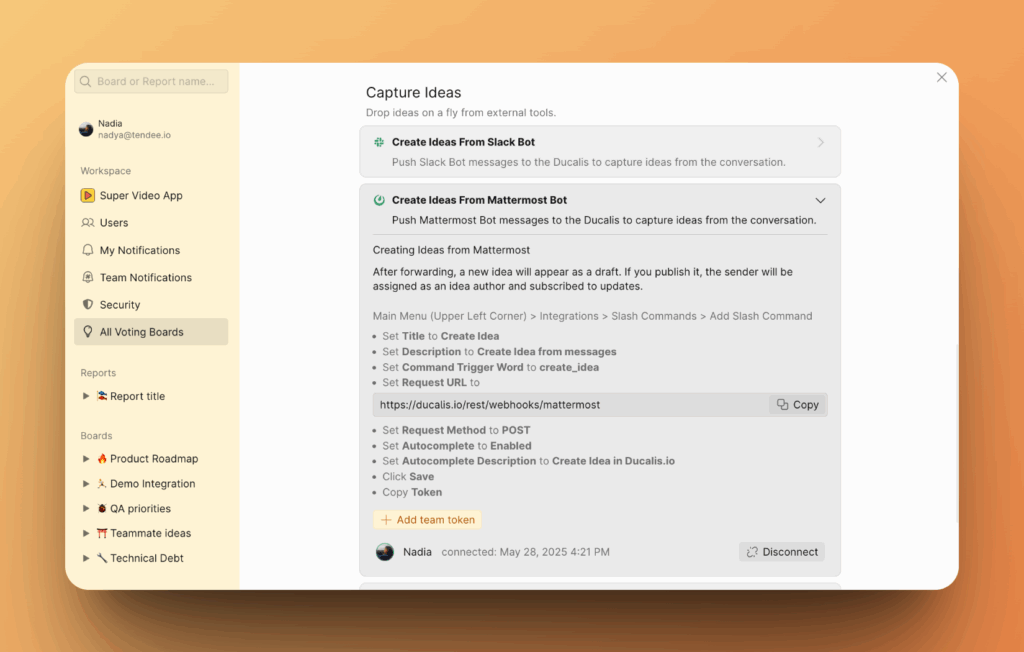This screenshot has height=652, width=1024.
Task: Click Nadia's avatar in connected row
Action: pos(385,552)
